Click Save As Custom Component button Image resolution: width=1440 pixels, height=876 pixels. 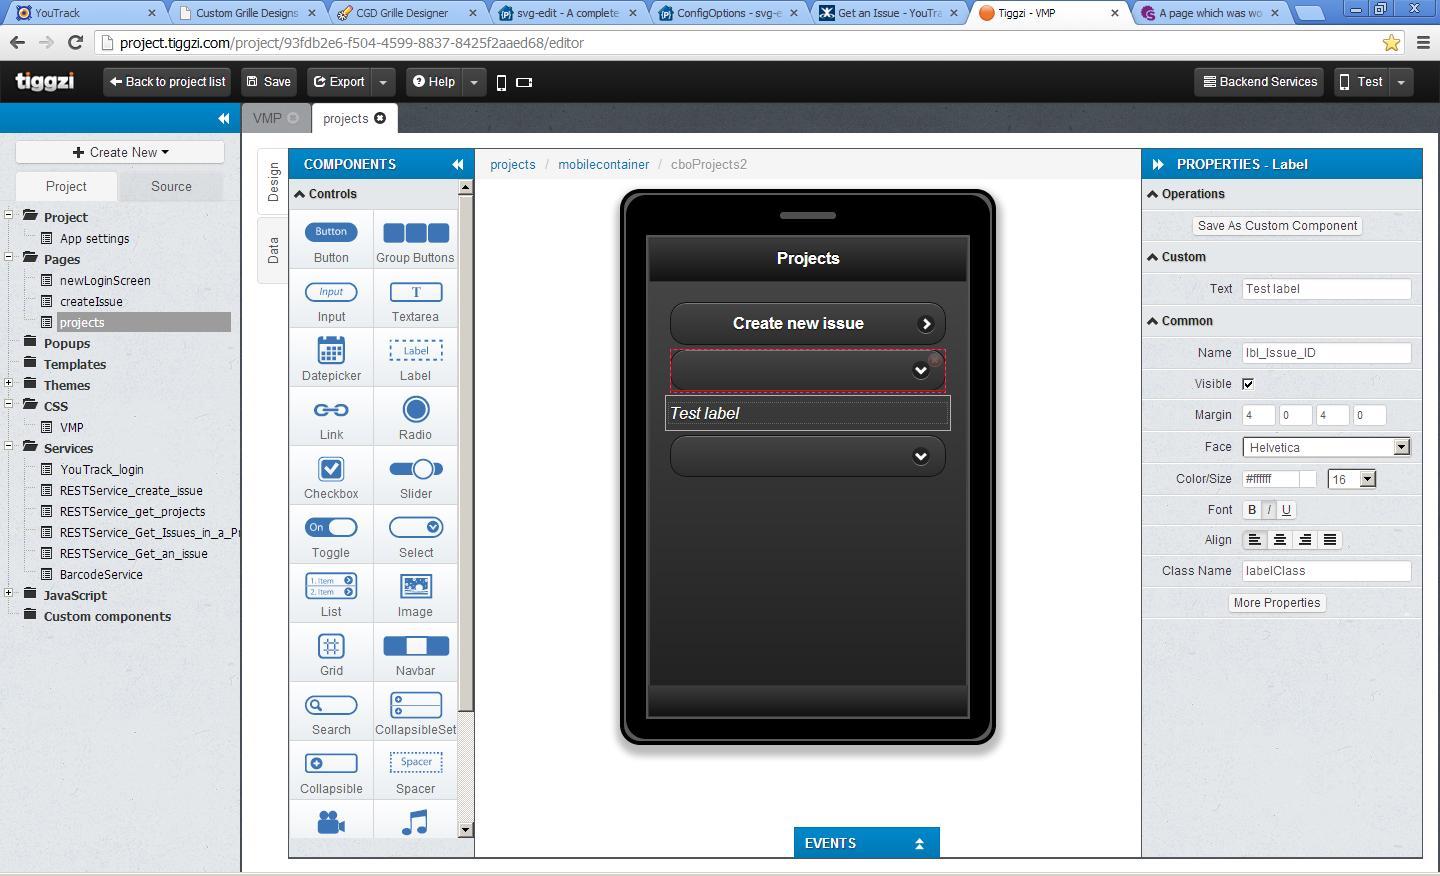(1277, 226)
